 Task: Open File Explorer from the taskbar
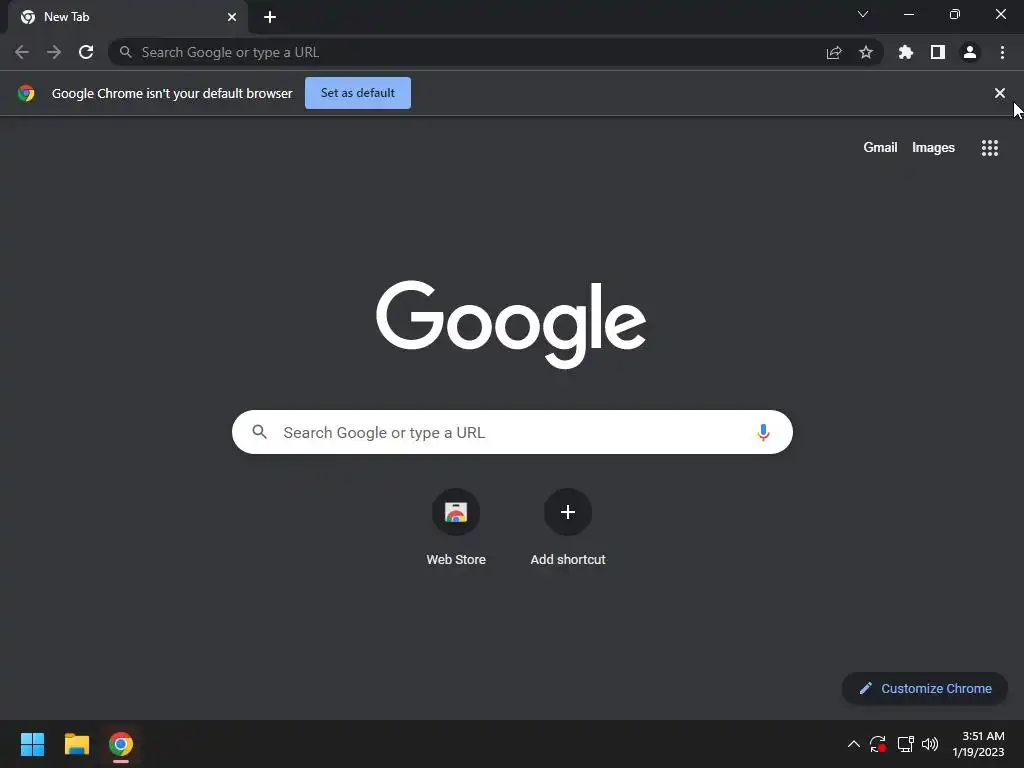[x=76, y=744]
